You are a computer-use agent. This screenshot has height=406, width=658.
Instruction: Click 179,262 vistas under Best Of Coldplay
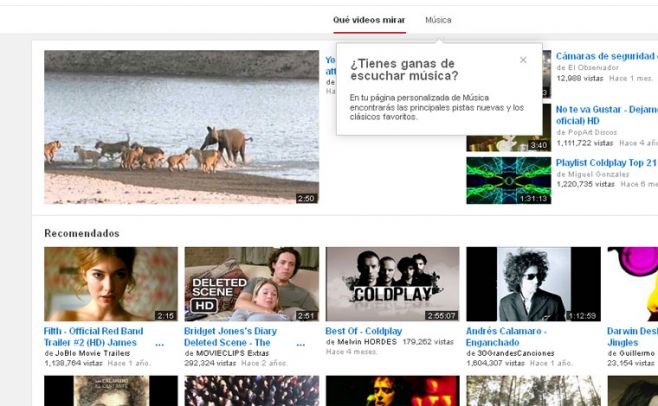click(428, 342)
